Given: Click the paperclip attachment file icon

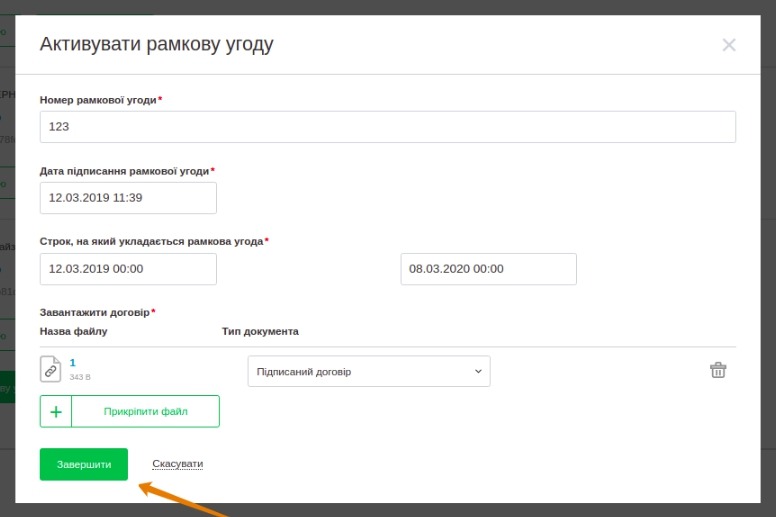Looking at the screenshot, I should click(x=51, y=369).
